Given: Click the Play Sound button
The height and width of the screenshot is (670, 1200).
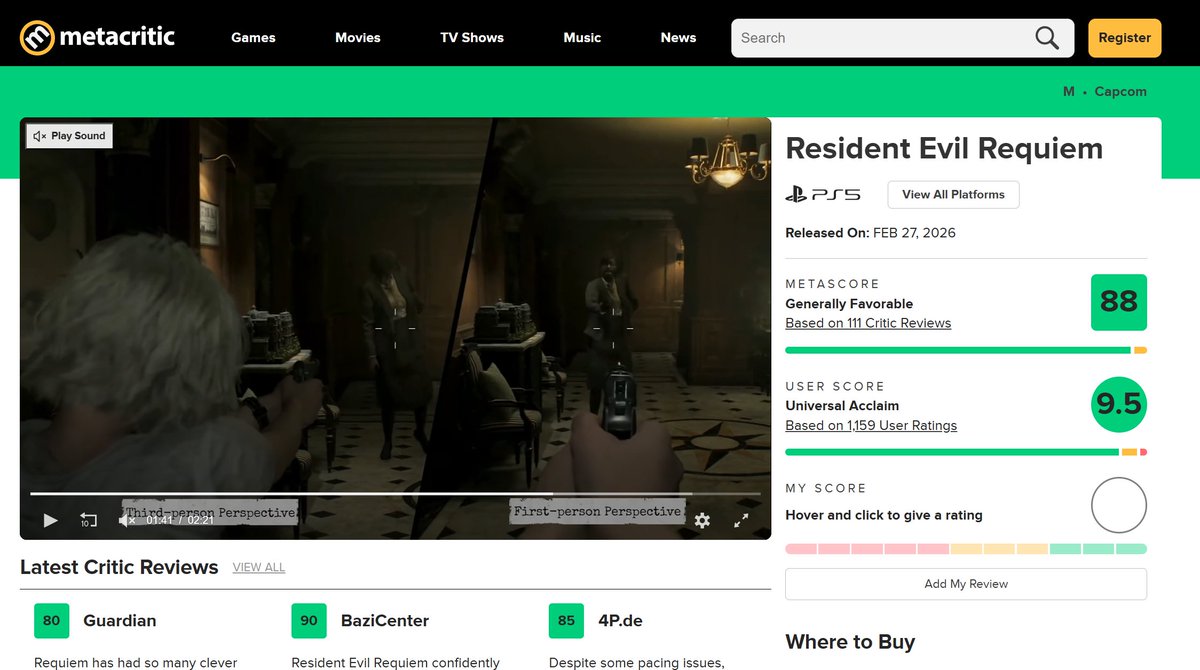Looking at the screenshot, I should point(69,136).
